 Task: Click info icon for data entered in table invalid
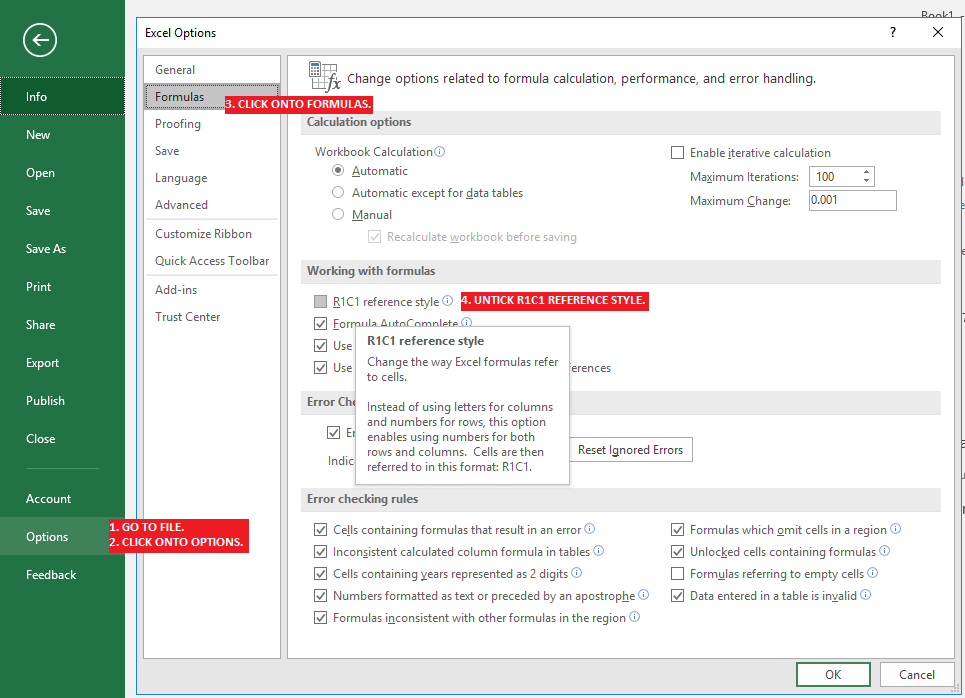(865, 595)
